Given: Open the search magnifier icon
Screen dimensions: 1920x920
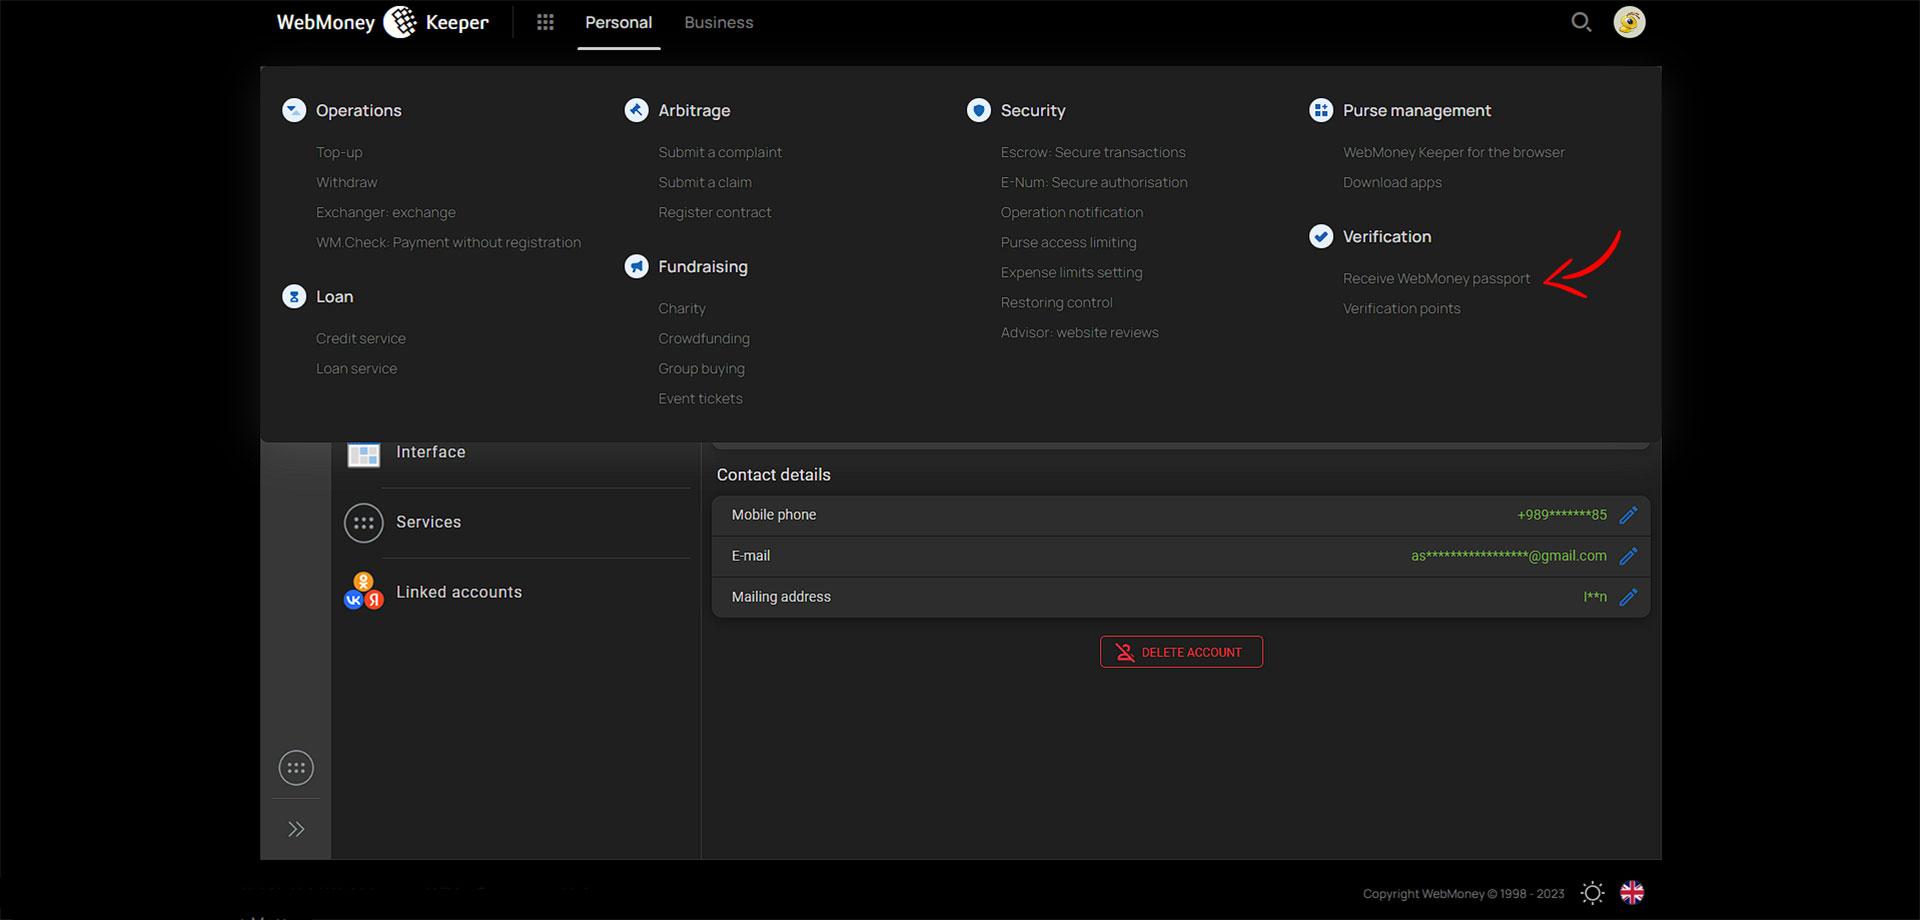Looking at the screenshot, I should coord(1580,22).
